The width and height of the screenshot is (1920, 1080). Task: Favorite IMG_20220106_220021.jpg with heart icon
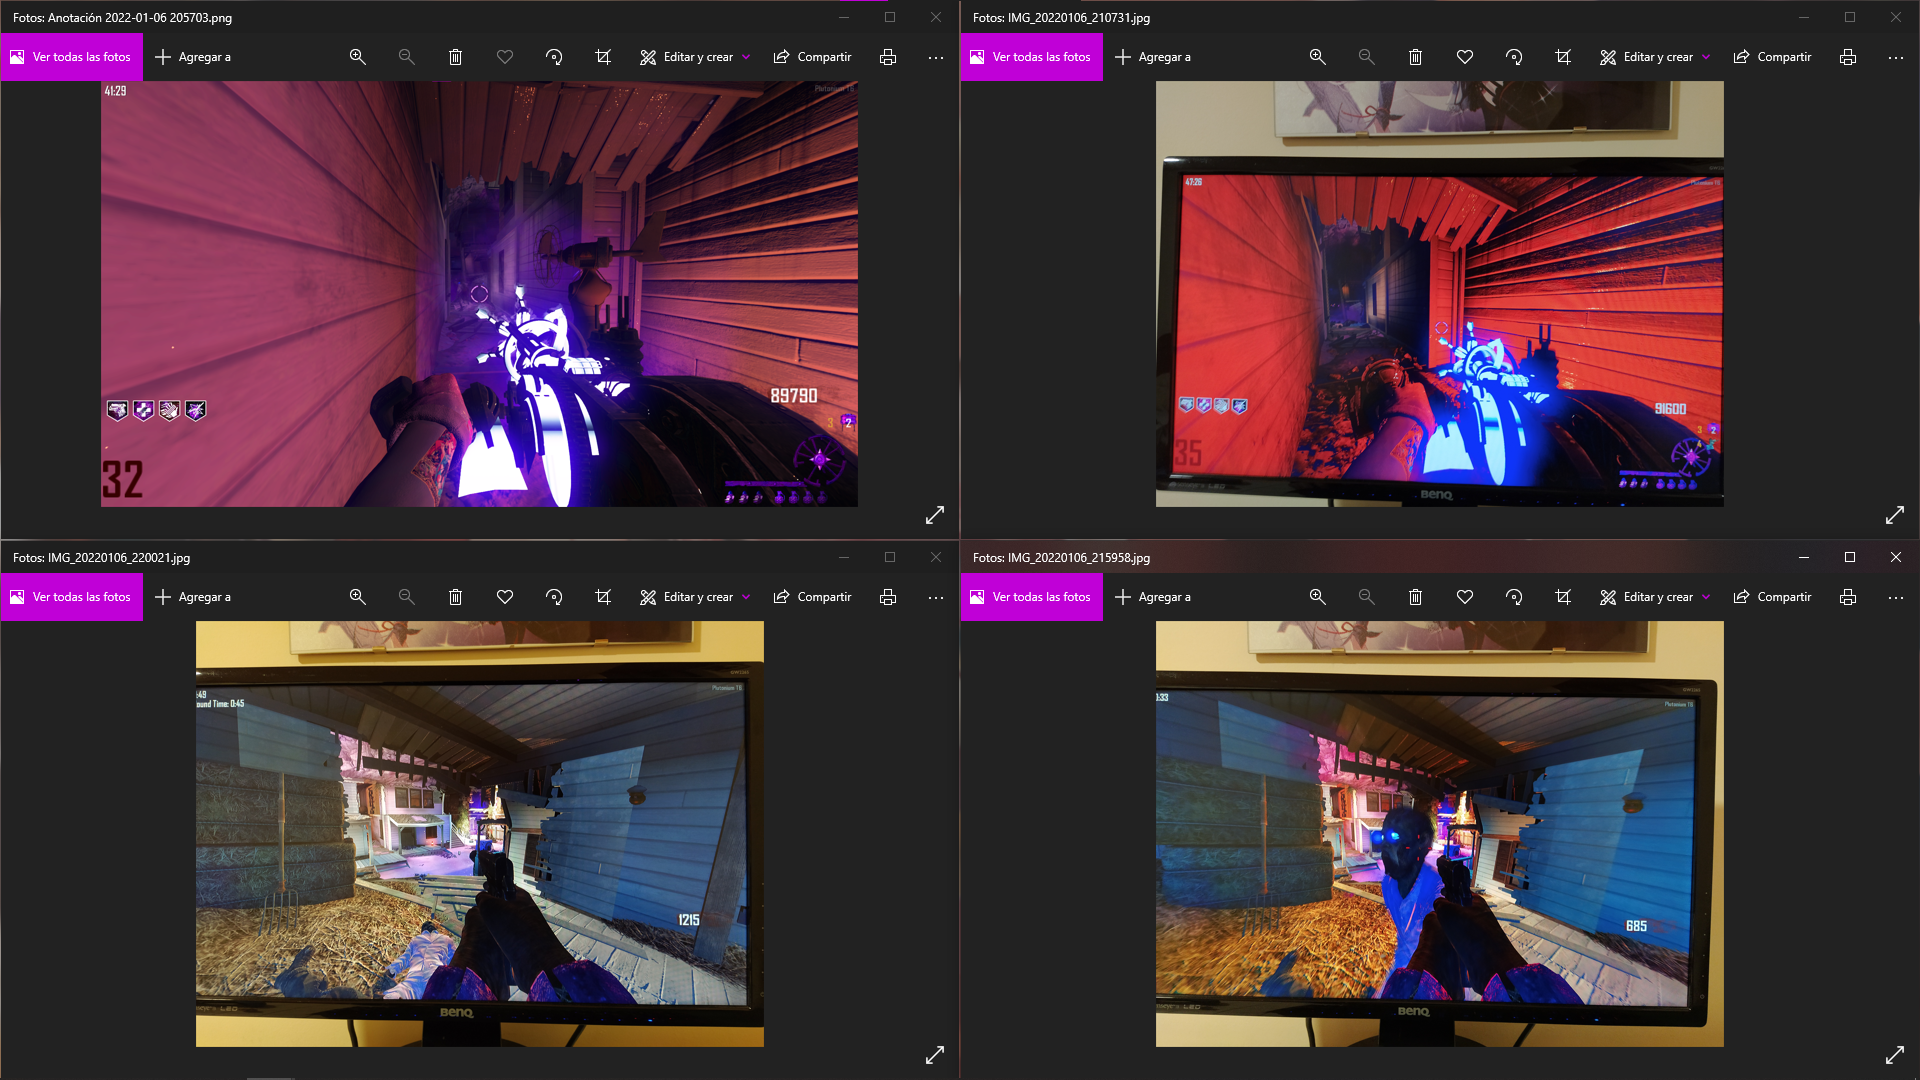point(505,597)
